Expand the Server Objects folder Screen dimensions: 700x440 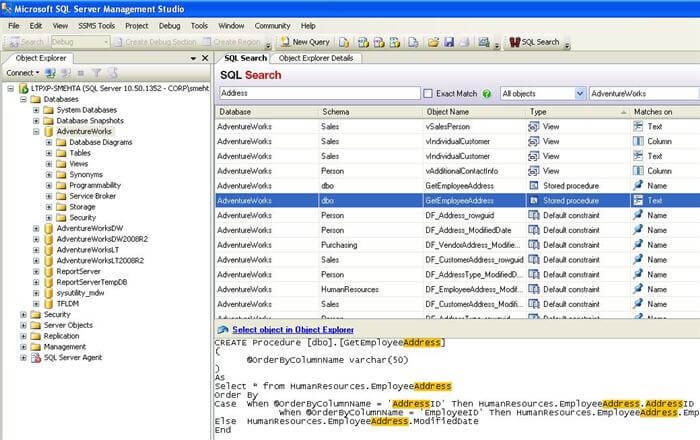pos(23,325)
